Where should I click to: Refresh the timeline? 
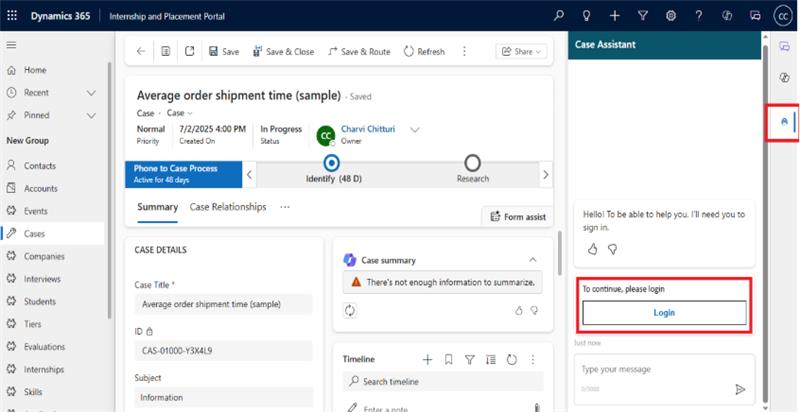(x=512, y=359)
